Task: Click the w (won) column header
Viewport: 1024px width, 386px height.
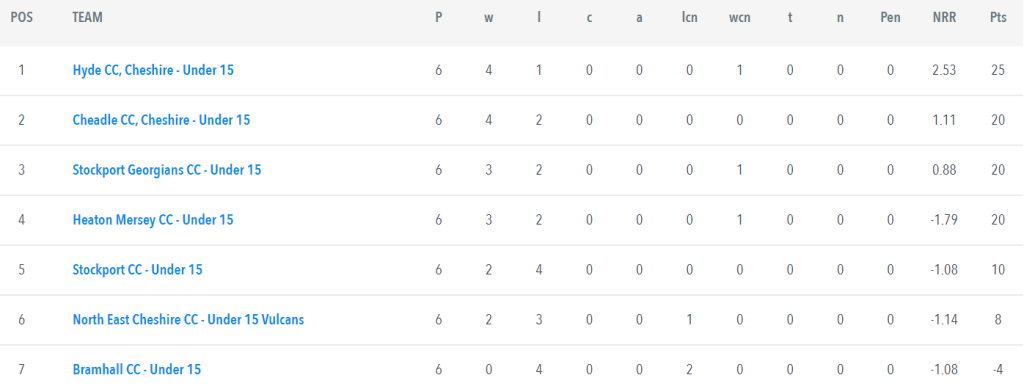Action: click(488, 18)
